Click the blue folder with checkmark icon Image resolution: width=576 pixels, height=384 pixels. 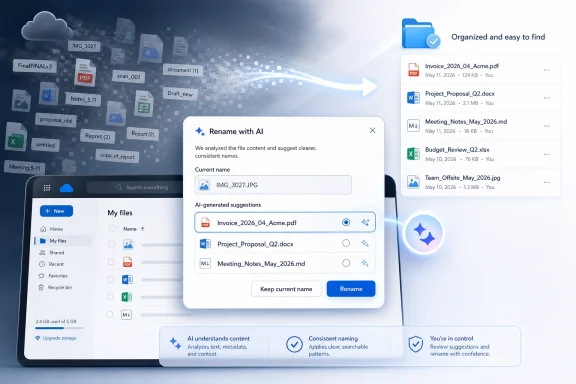(x=420, y=34)
